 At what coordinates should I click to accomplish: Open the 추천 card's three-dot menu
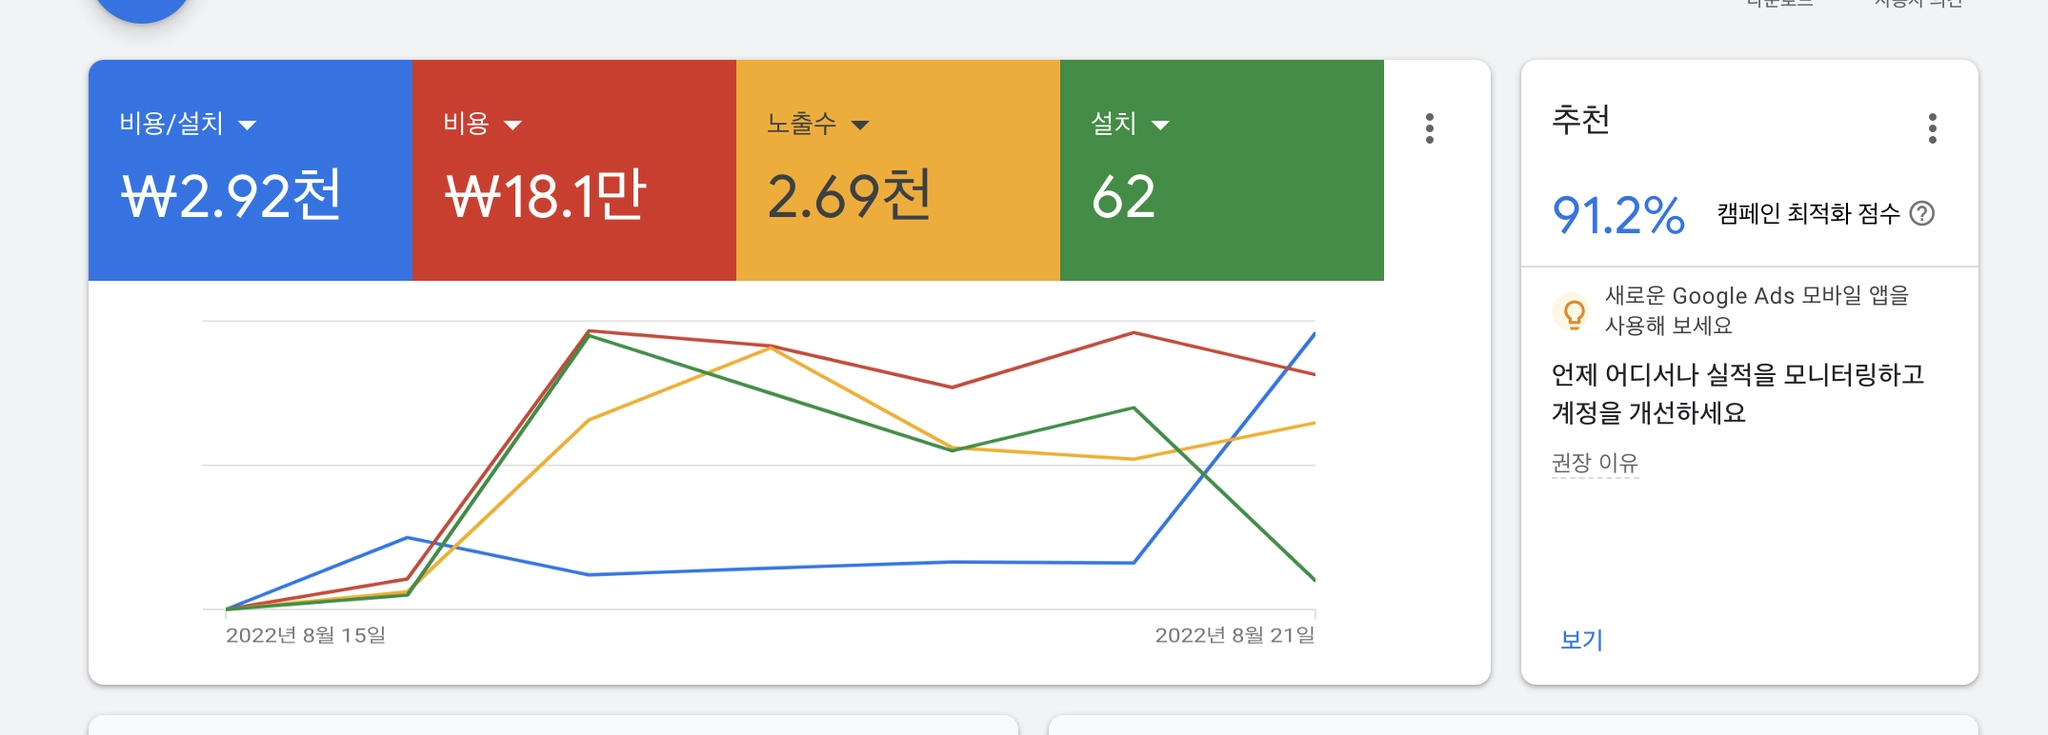1932,128
